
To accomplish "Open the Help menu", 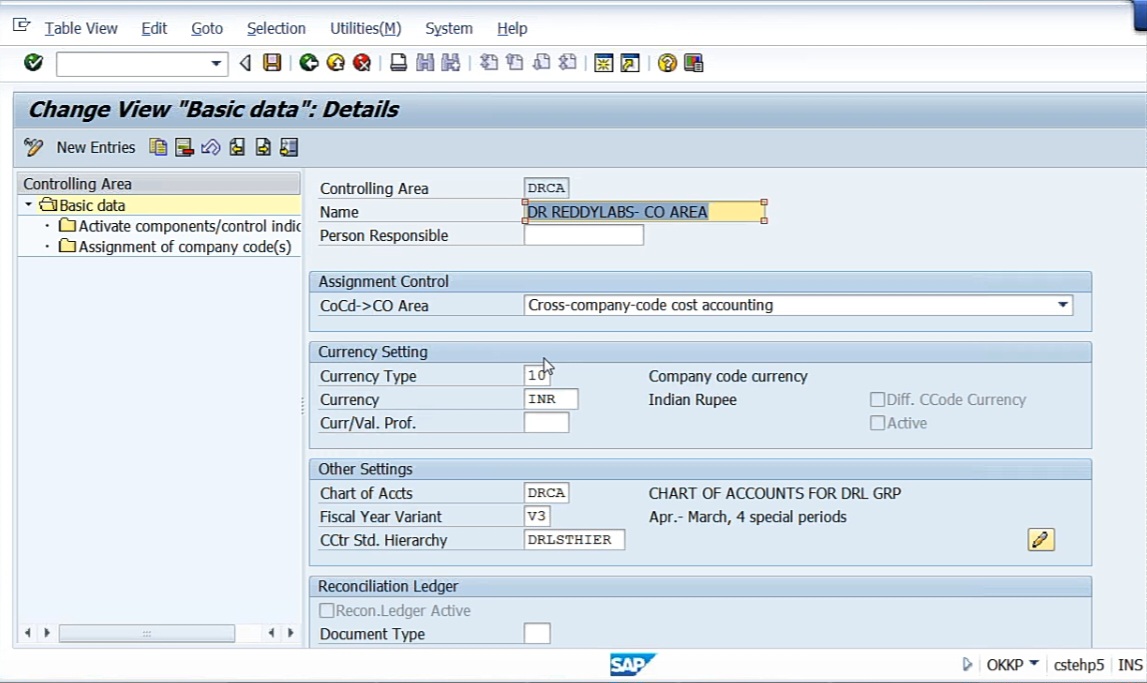I will click(x=512, y=29).
